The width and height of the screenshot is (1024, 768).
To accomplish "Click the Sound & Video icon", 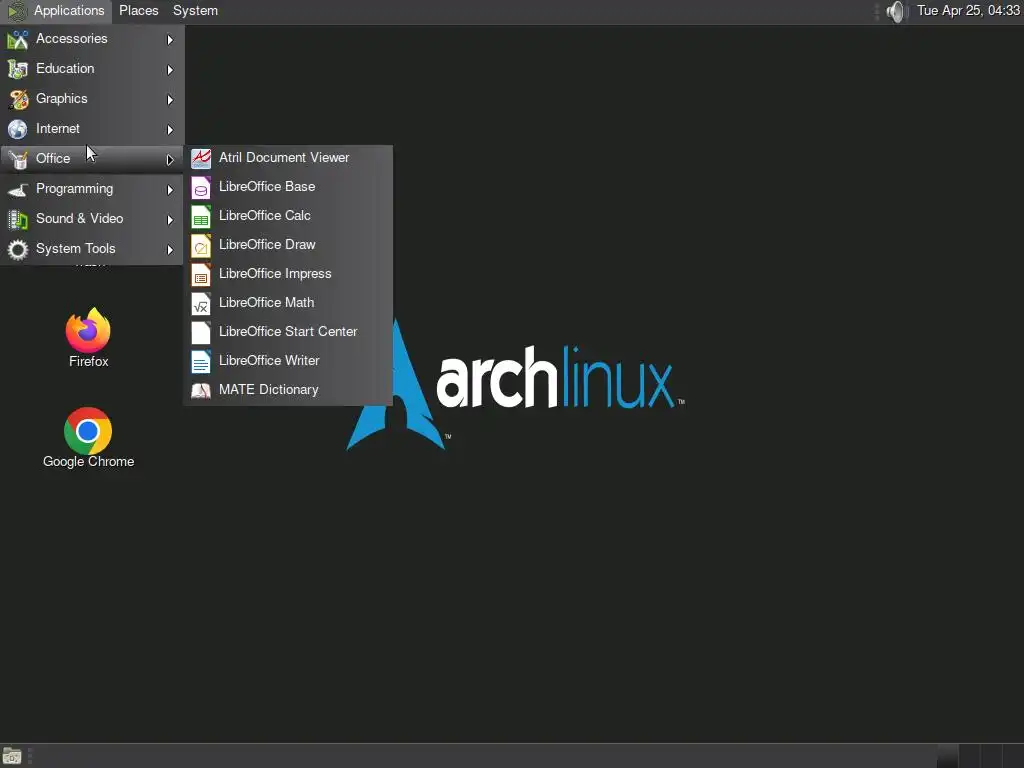I will click(18, 219).
